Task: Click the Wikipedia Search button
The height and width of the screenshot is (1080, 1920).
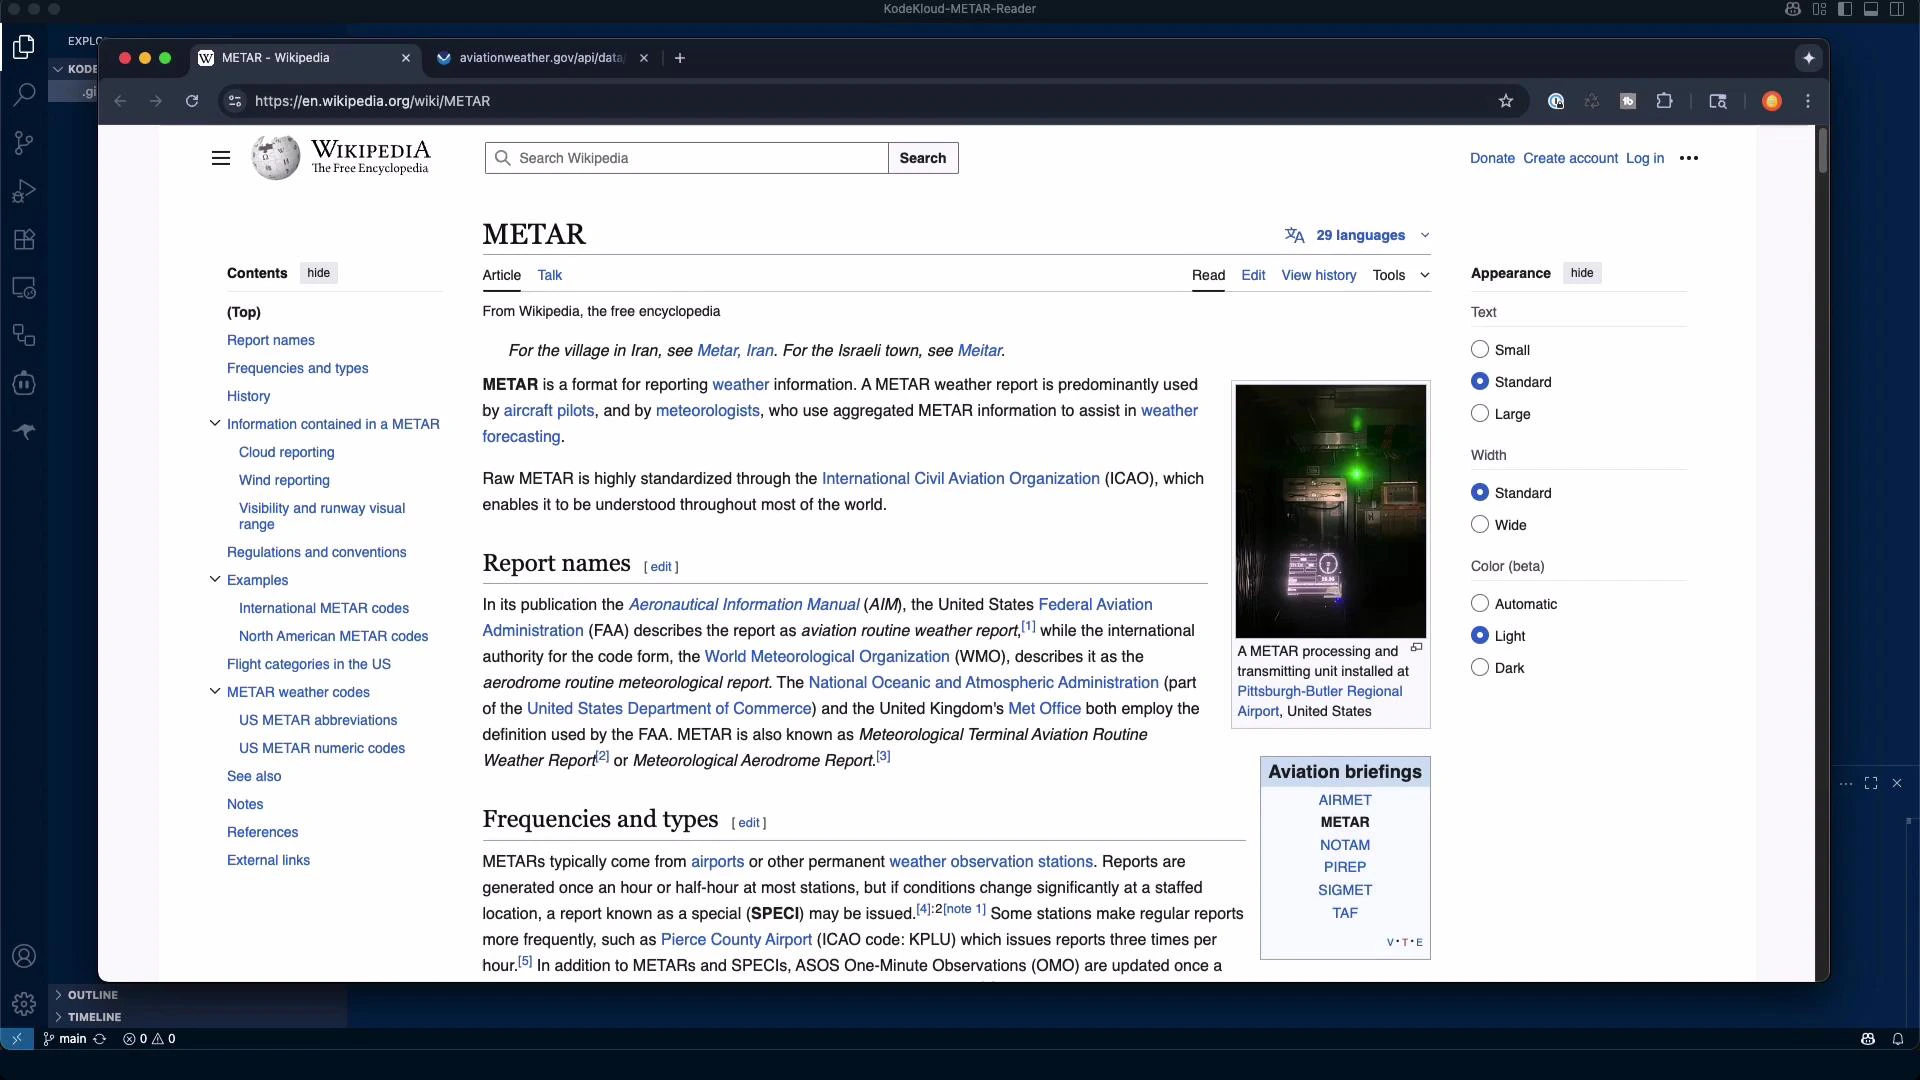Action: point(922,157)
